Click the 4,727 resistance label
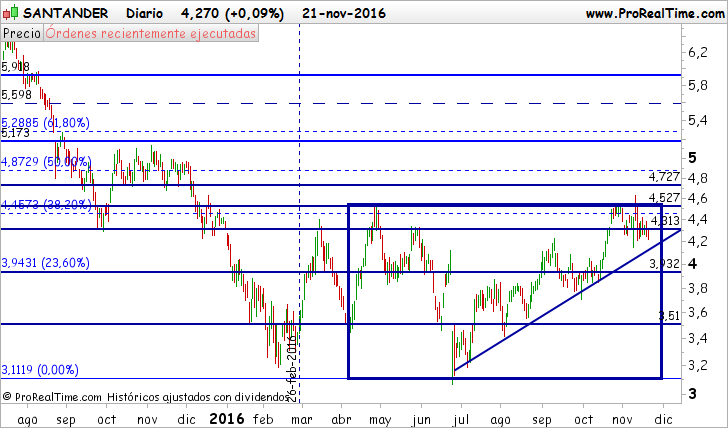The image size is (728, 428). pyautogui.click(x=664, y=177)
